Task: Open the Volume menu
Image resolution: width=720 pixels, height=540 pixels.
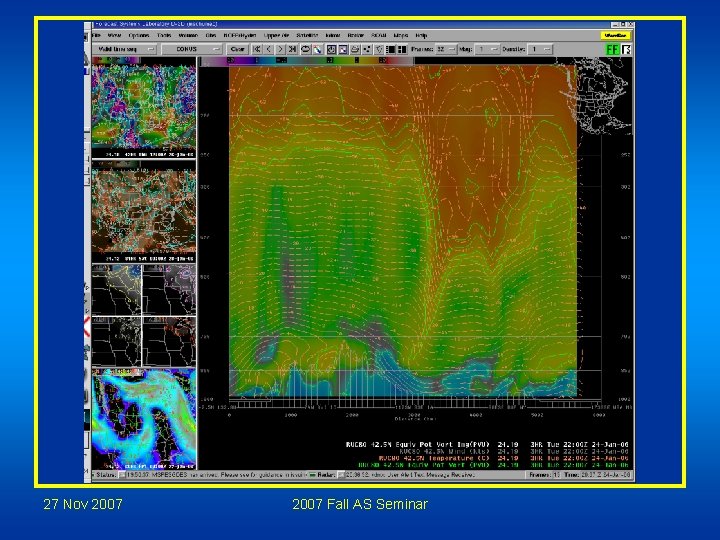Action: (188, 35)
